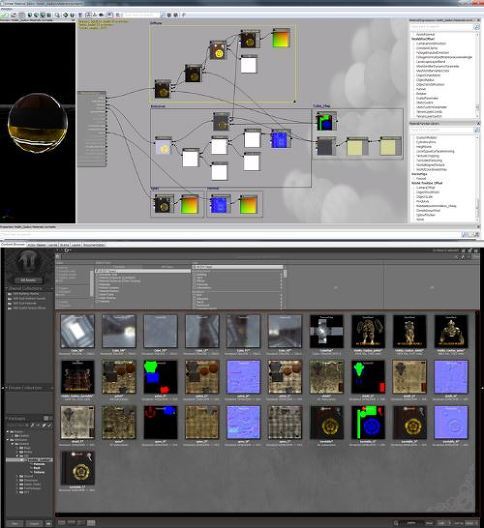Select the Textures group under selected package
484x528 pixels.
click(39, 472)
